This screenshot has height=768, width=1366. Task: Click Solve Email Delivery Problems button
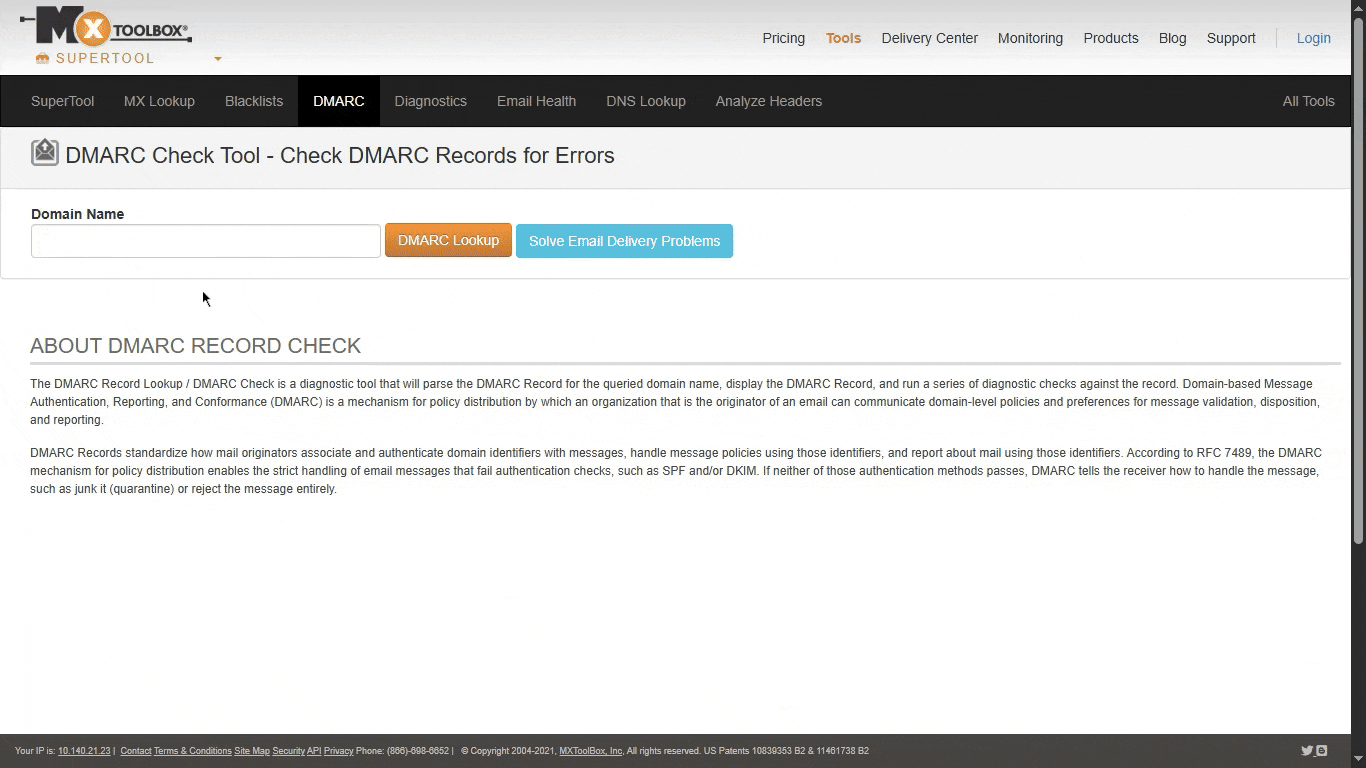pyautogui.click(x=624, y=241)
